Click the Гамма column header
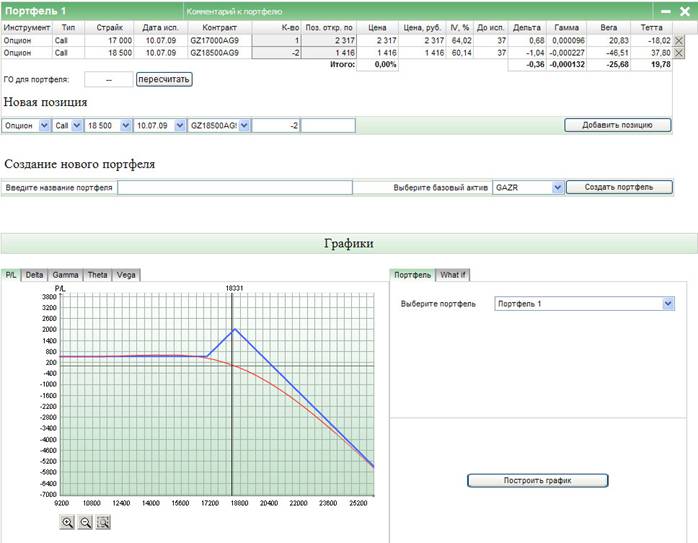The height and width of the screenshot is (543, 698). tap(566, 28)
